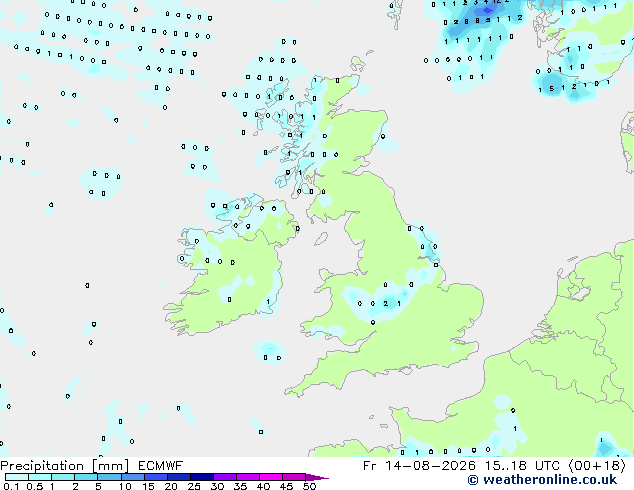Click the 0.1–0.5 mm palest legend swatch
Viewport: 634px width, 490px height.
click(17, 477)
